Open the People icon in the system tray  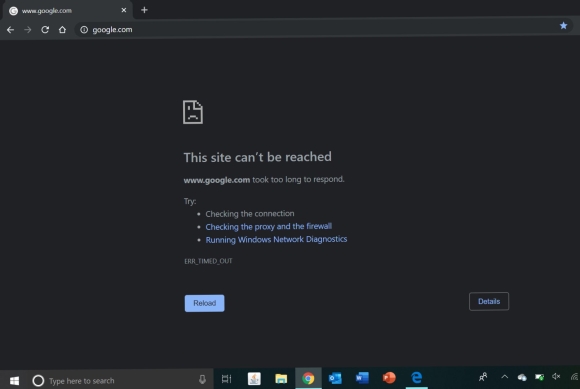[483, 377]
